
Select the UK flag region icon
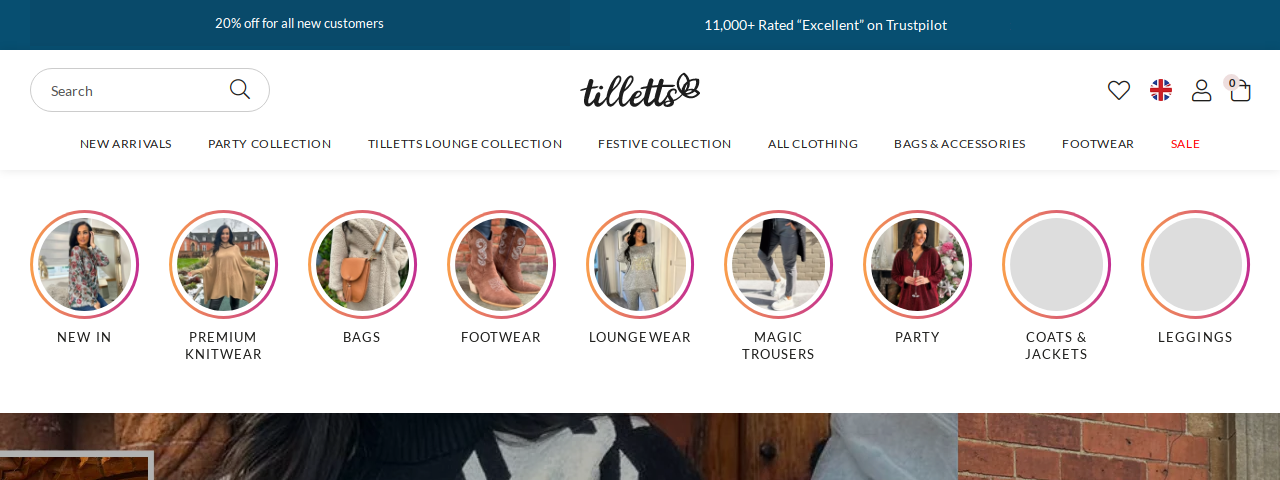1161,90
